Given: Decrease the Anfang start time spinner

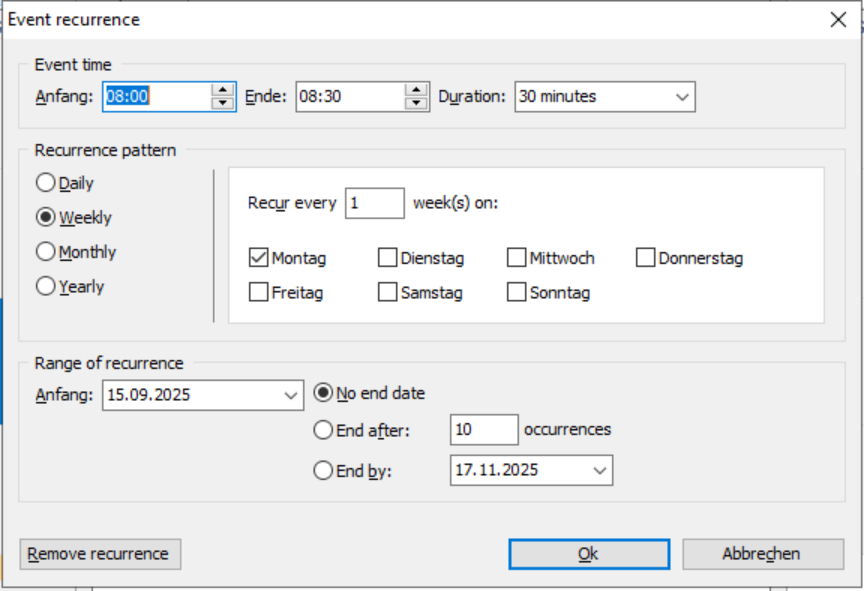Looking at the screenshot, I should (223, 103).
